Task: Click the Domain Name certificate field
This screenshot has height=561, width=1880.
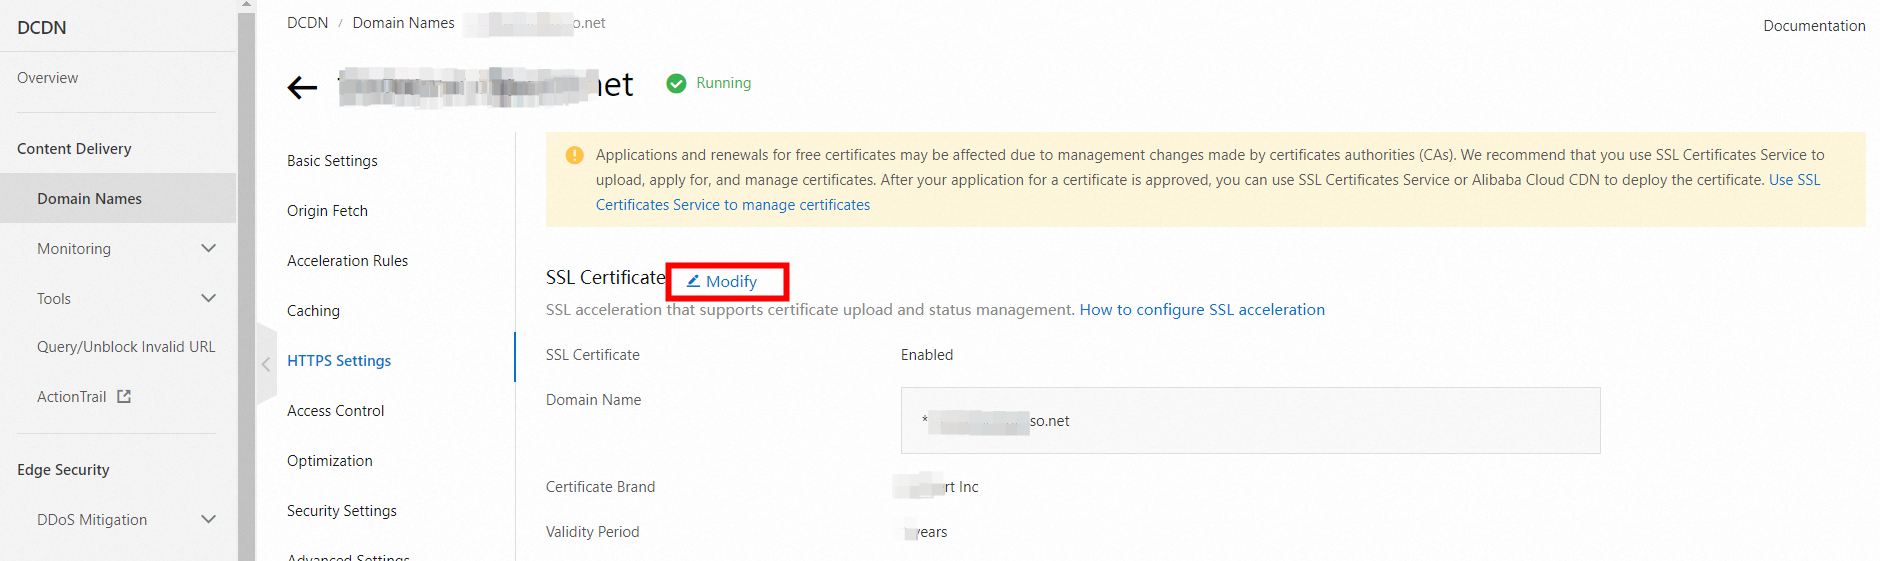Action: (1250, 421)
